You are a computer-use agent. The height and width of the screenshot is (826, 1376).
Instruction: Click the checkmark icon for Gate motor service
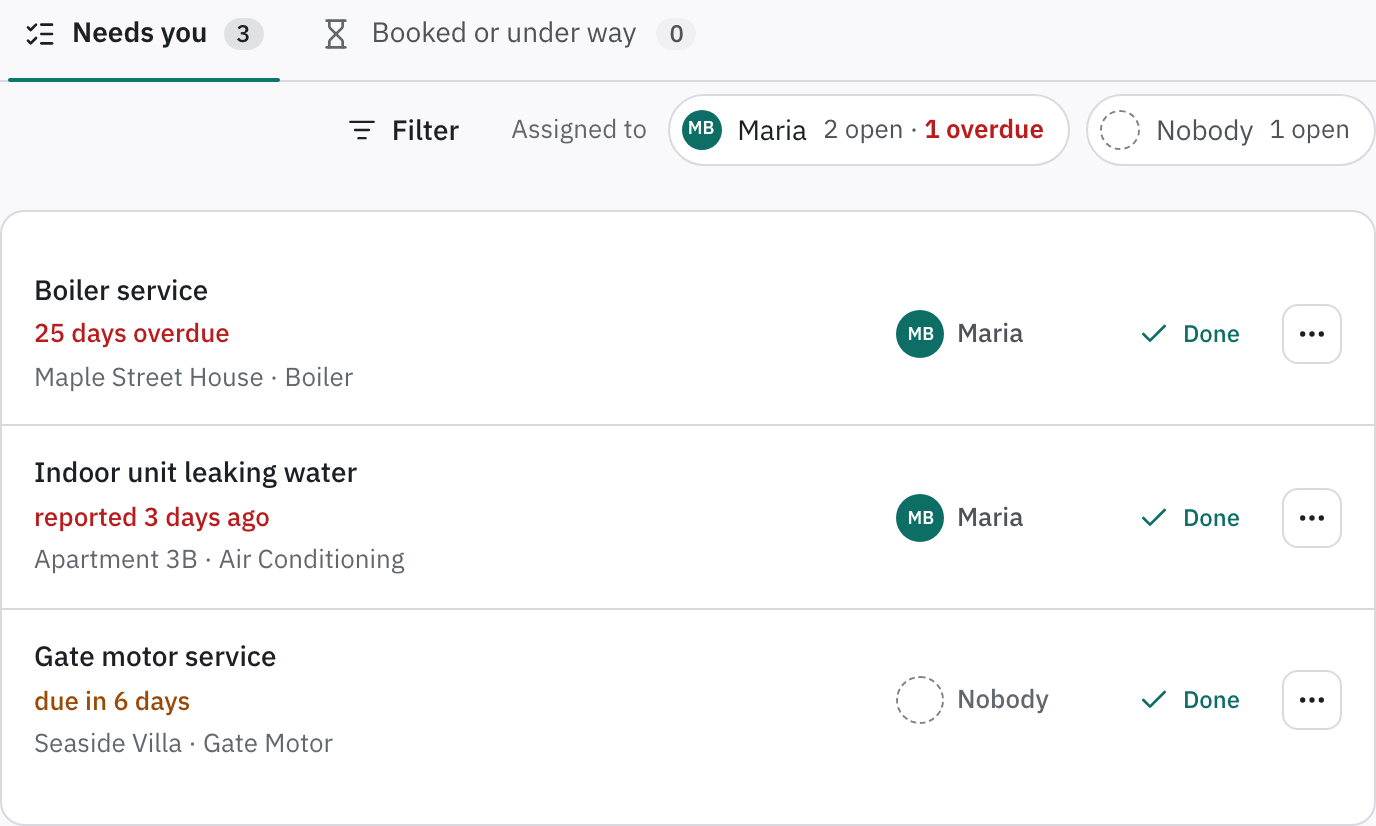(x=1154, y=700)
